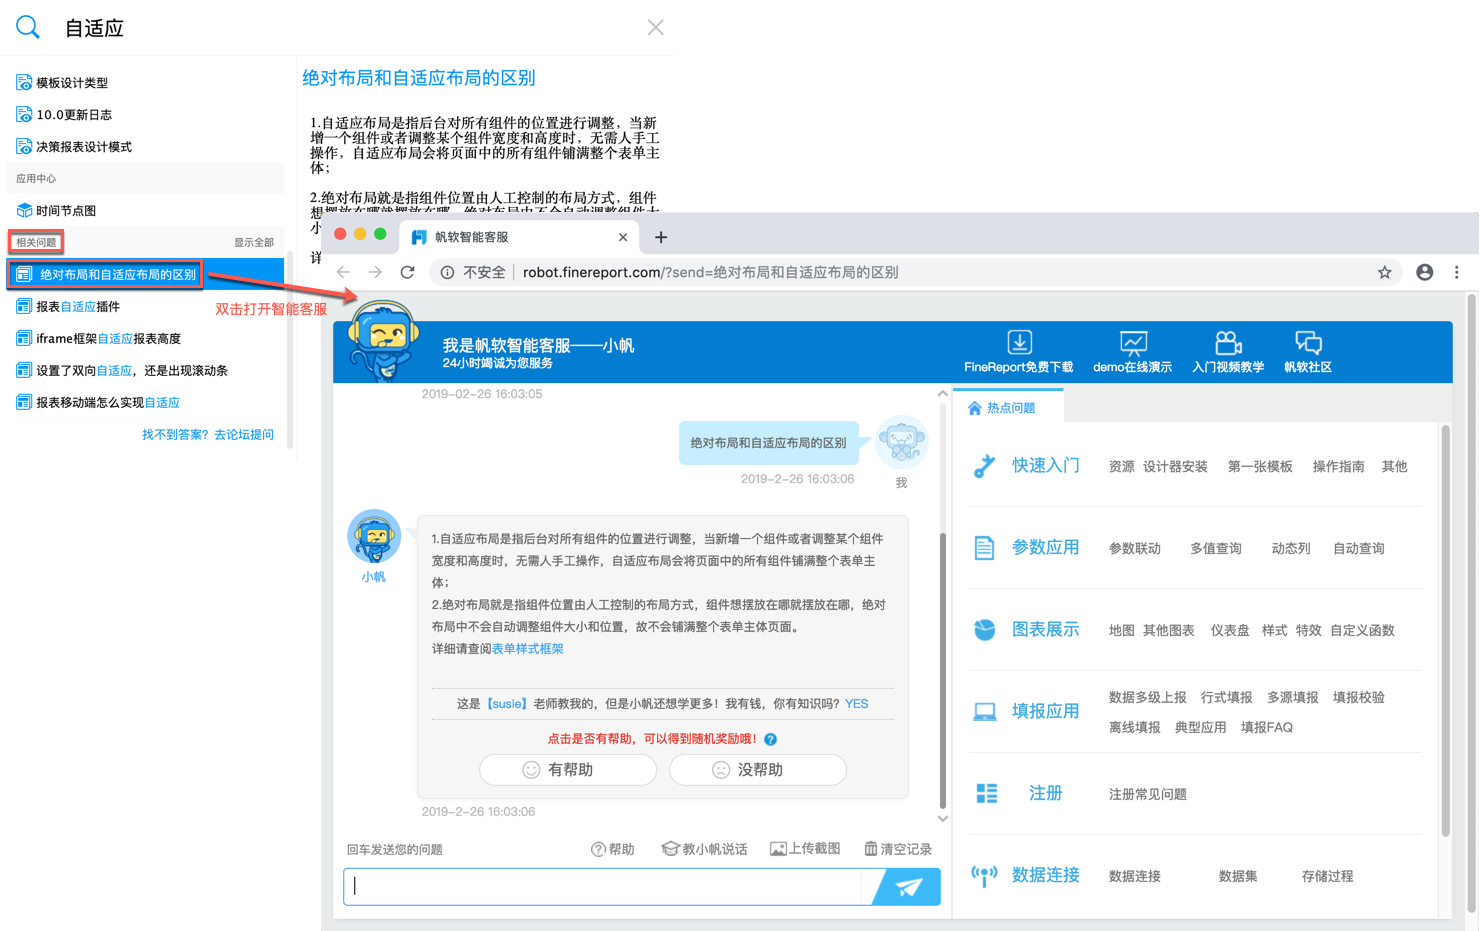Open the browser three-dot menu
This screenshot has width=1480, height=931.
[1456, 272]
